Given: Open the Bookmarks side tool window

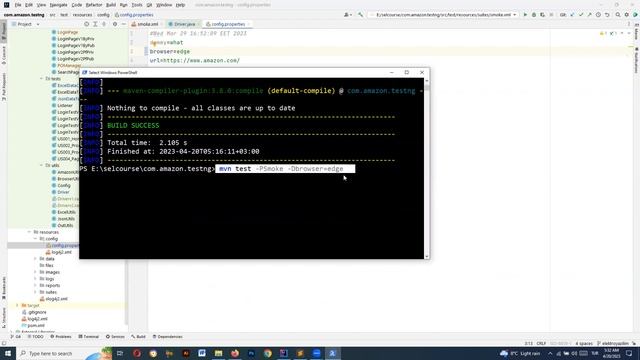Looking at the screenshot, I should click(x=4, y=288).
